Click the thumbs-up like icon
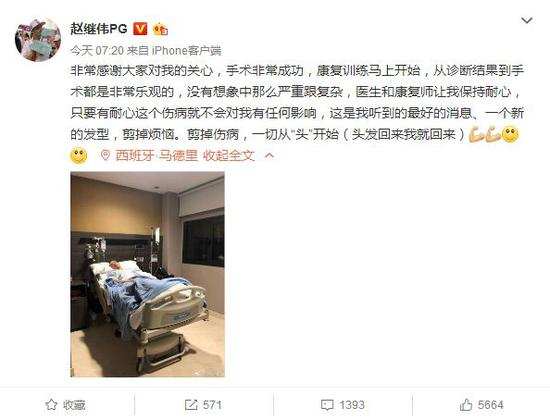The height and width of the screenshot is (420, 550). pos(466,405)
